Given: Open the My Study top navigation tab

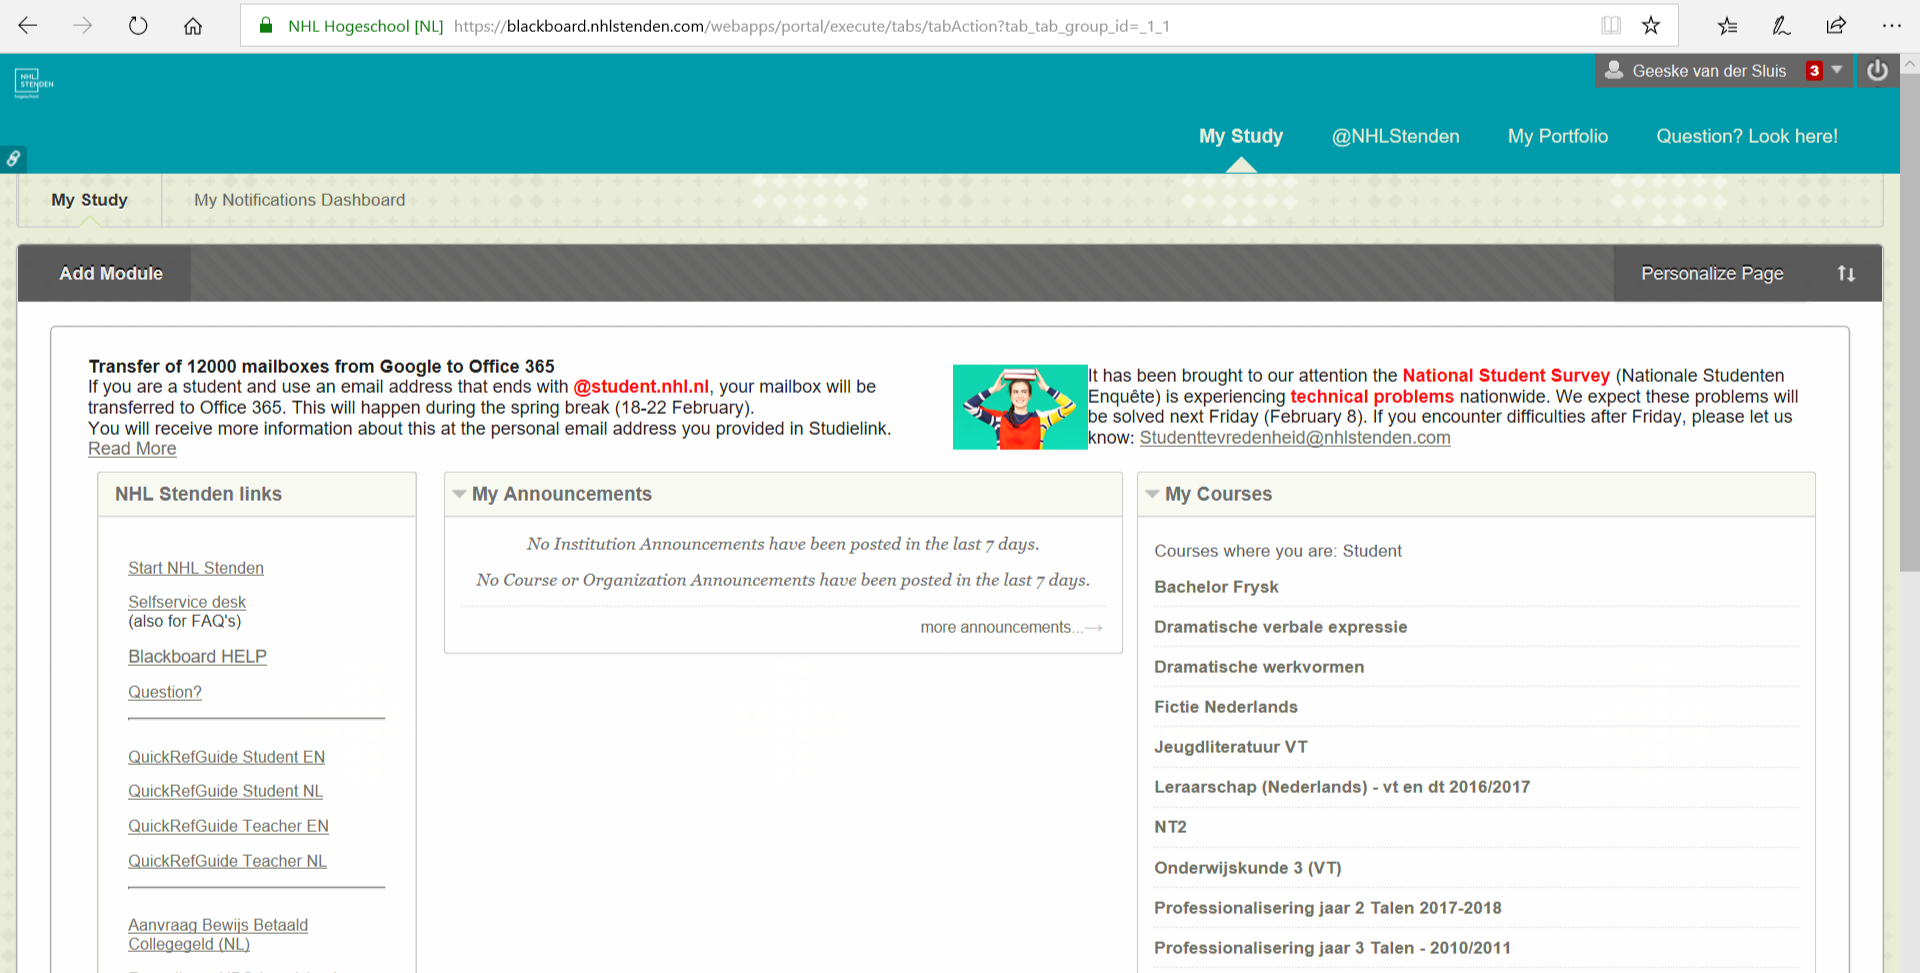Looking at the screenshot, I should [1241, 136].
